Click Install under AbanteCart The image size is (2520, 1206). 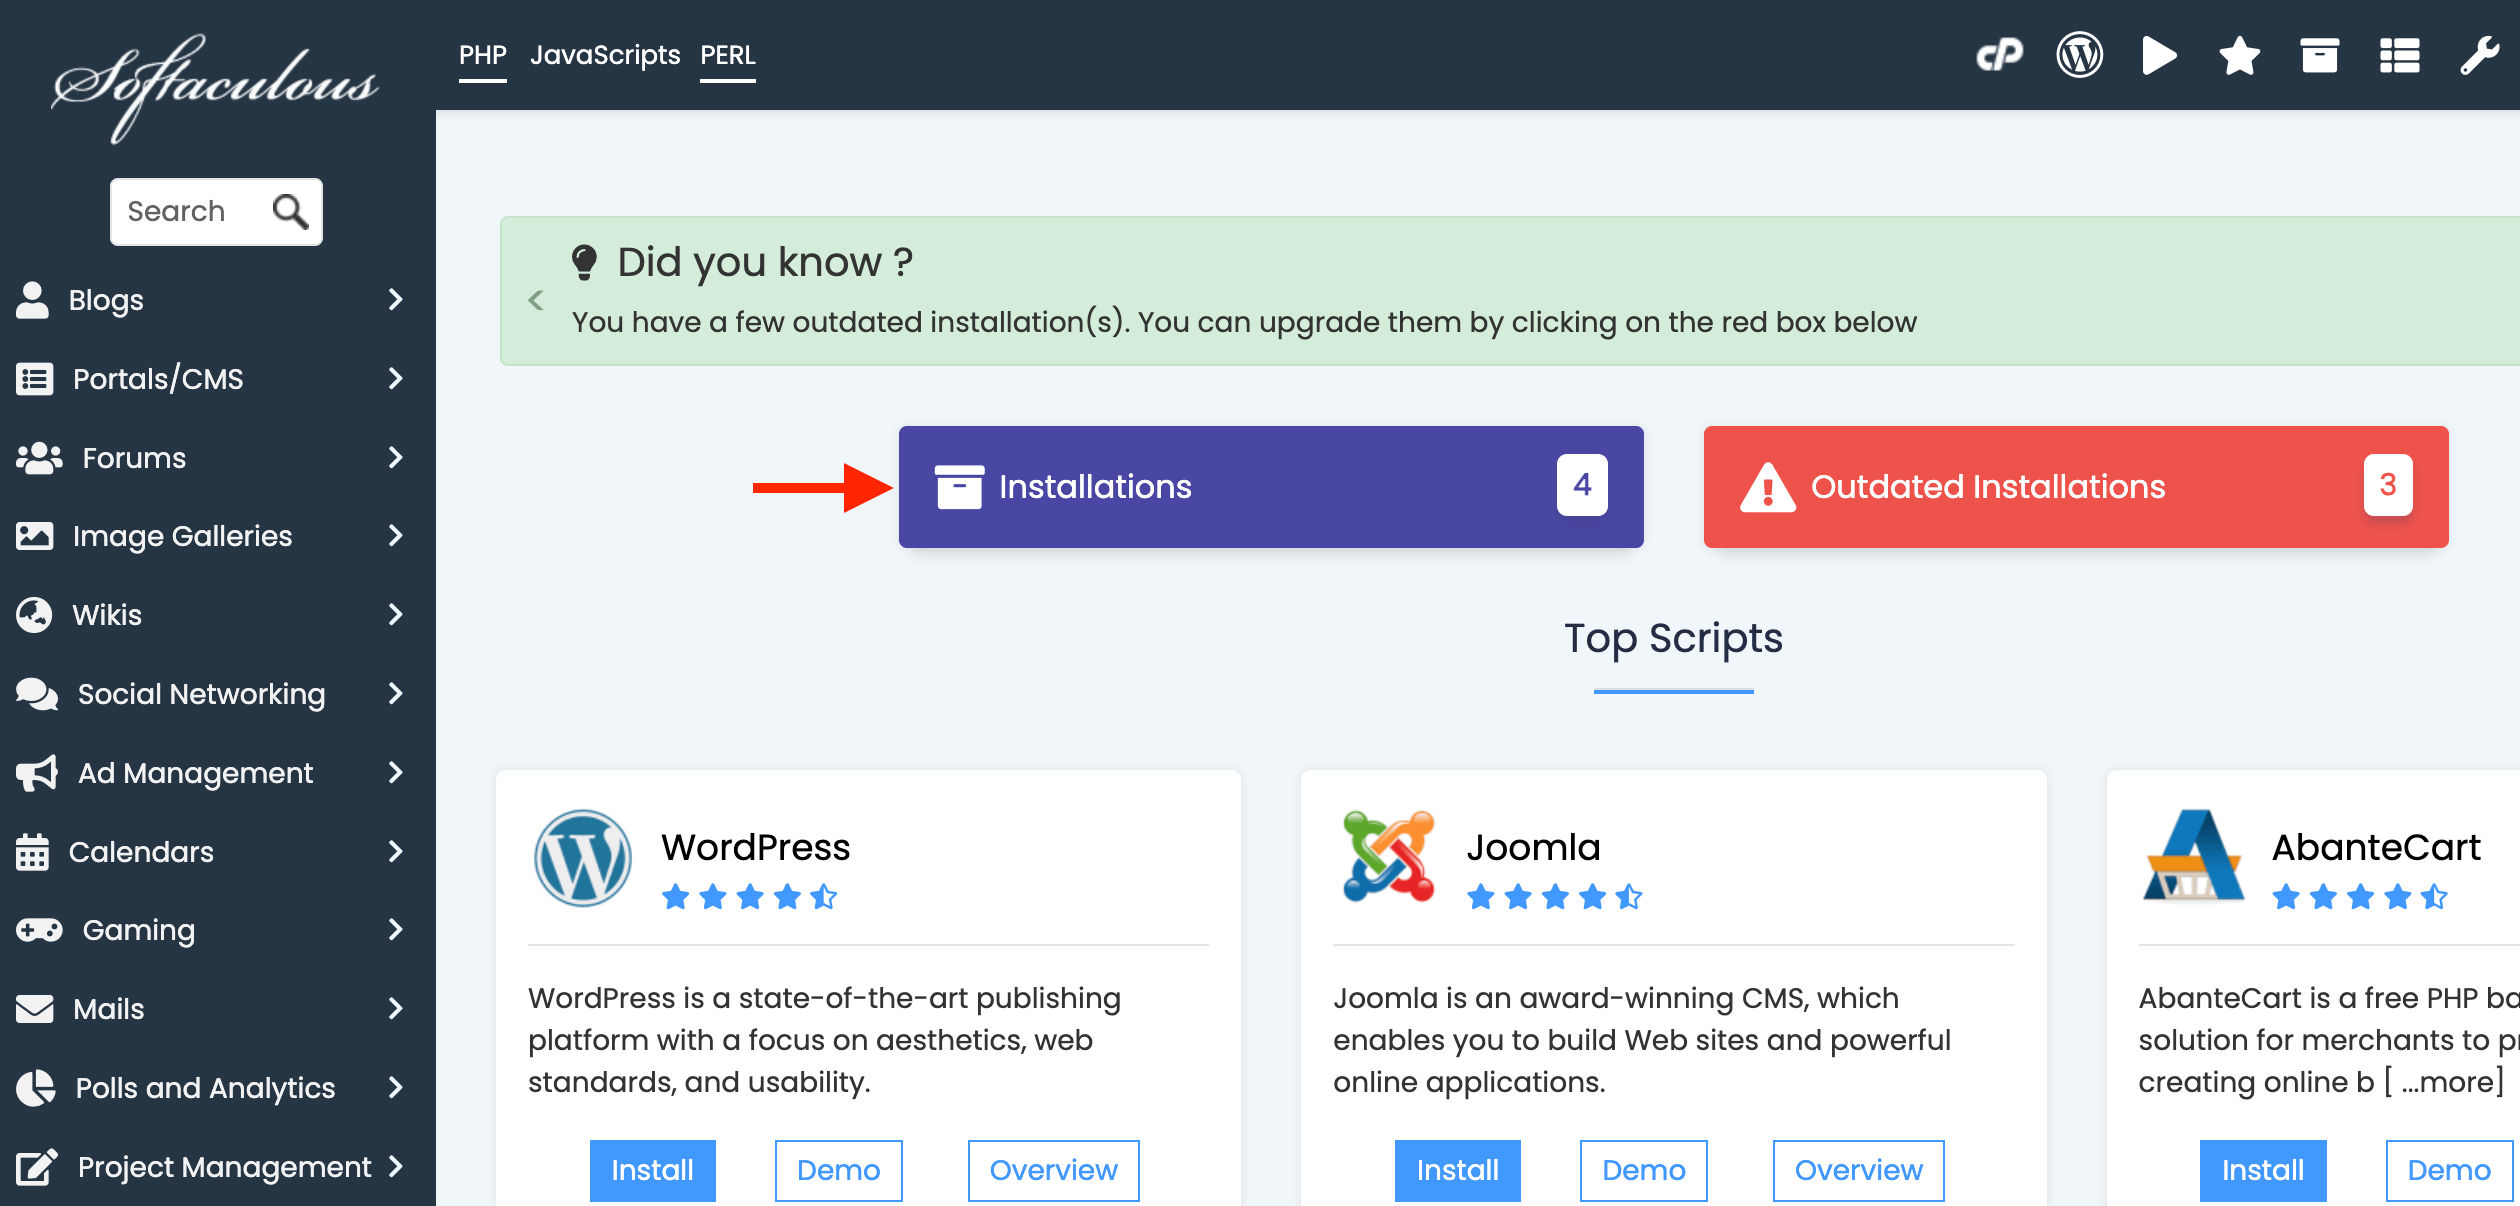coord(2263,1171)
